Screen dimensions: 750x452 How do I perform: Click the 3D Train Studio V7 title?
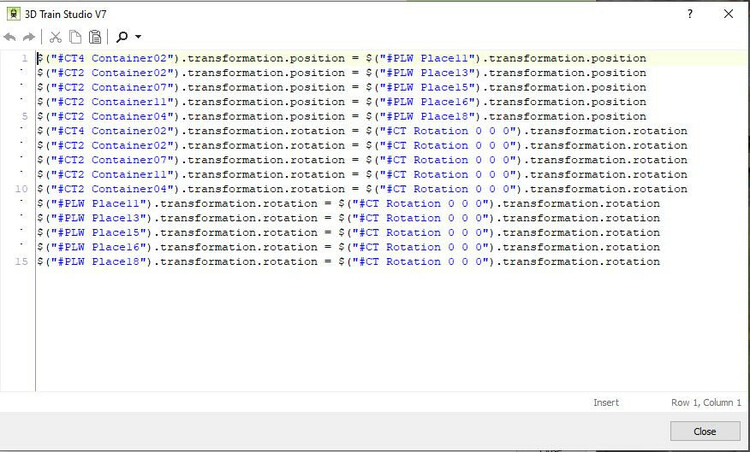click(66, 14)
